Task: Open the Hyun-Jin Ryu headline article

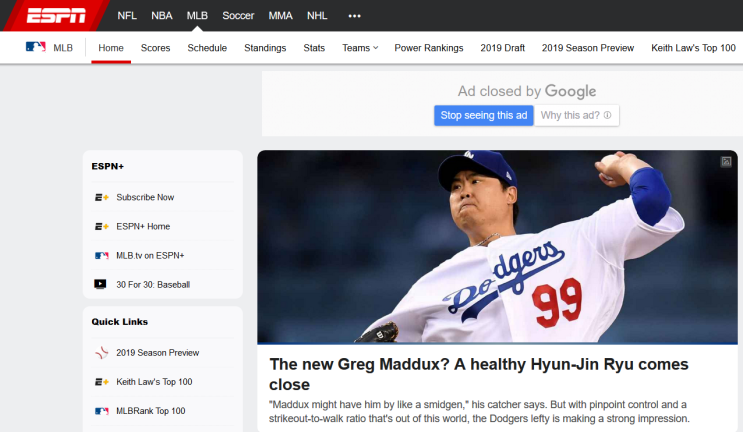Action: click(479, 374)
